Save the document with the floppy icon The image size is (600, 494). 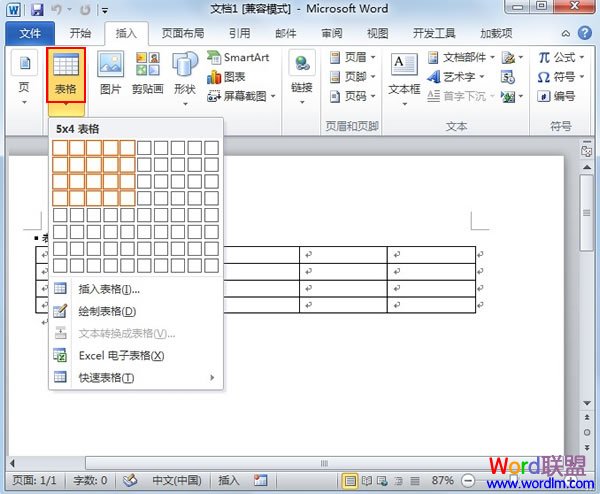pos(37,9)
